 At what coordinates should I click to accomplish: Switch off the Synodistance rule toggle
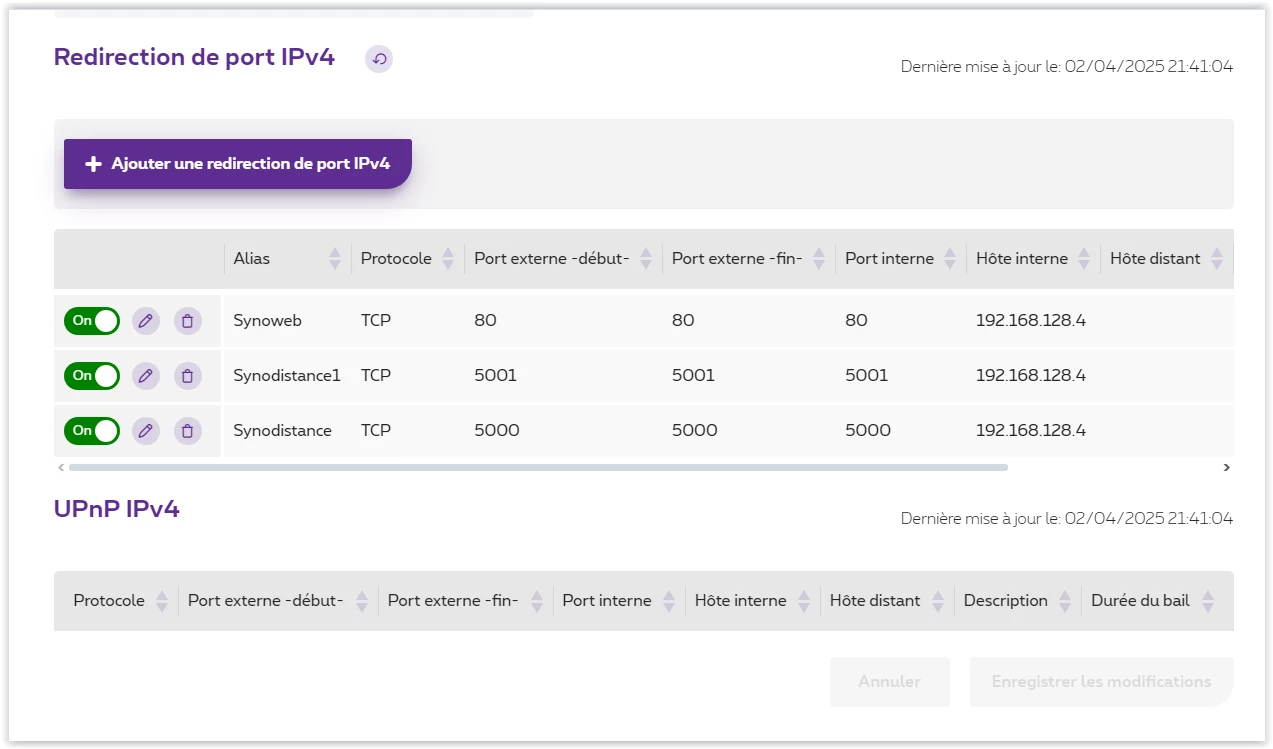pyautogui.click(x=92, y=431)
